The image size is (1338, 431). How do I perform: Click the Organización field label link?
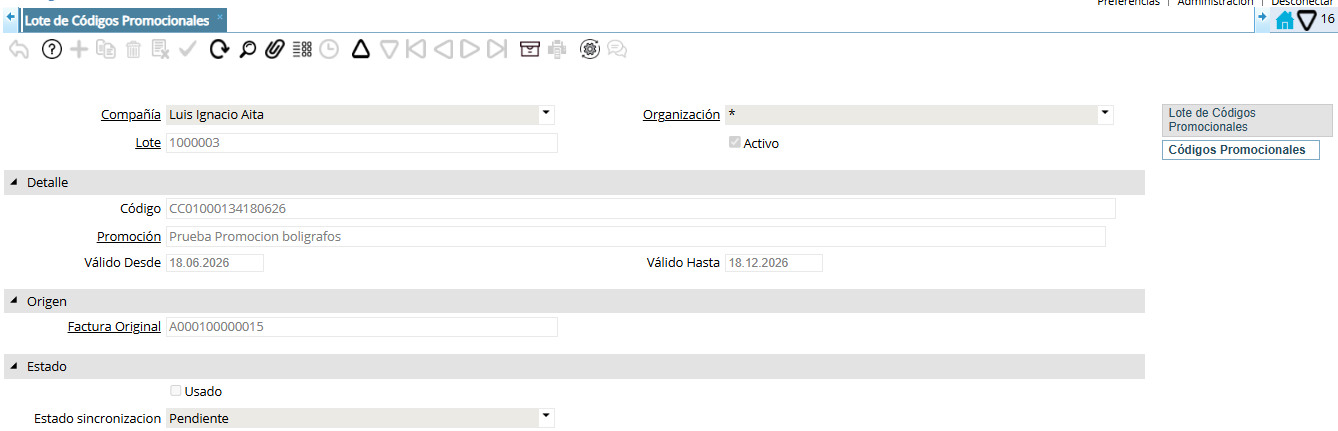click(681, 115)
